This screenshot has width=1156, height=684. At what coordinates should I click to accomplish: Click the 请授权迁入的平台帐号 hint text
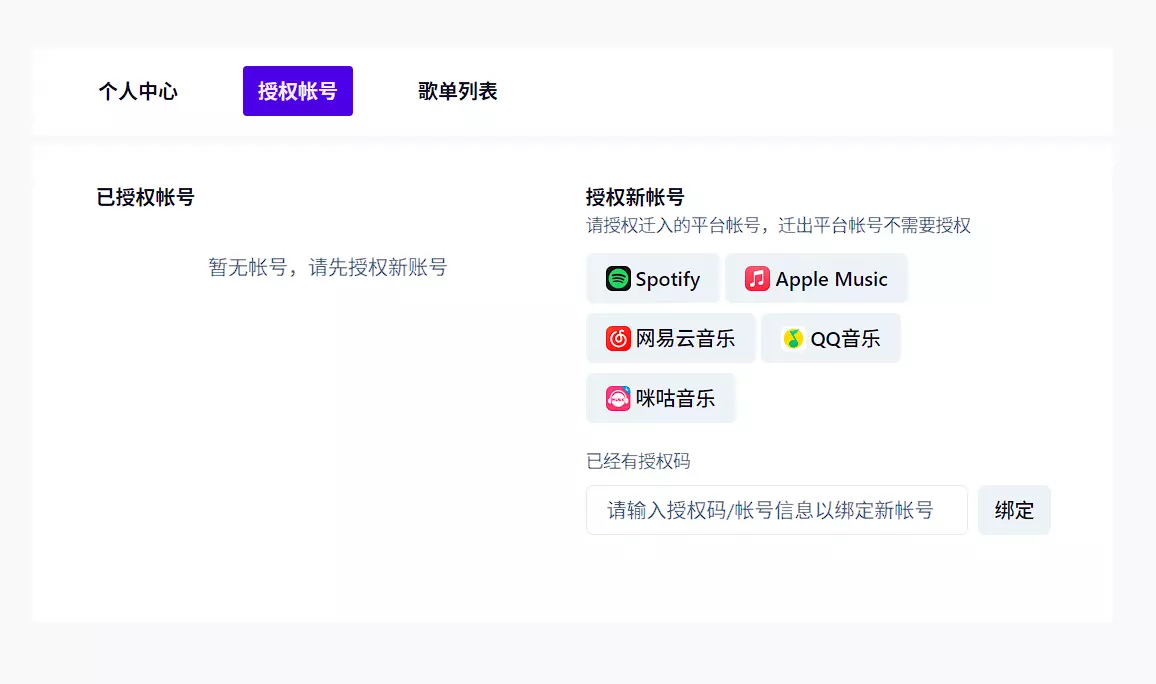[778, 226]
